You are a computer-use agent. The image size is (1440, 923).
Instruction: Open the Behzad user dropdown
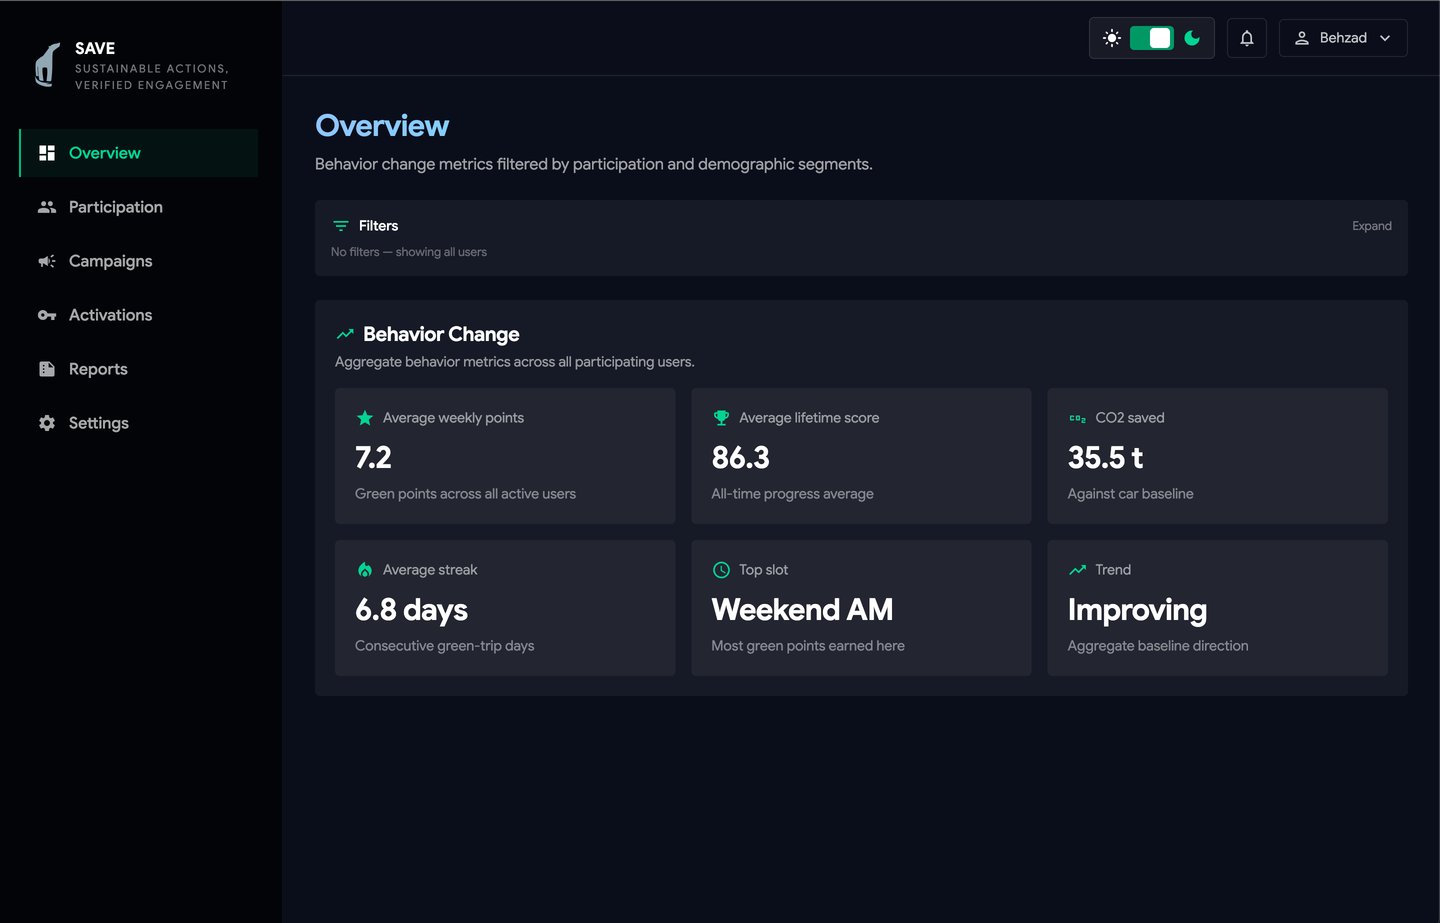point(1343,38)
